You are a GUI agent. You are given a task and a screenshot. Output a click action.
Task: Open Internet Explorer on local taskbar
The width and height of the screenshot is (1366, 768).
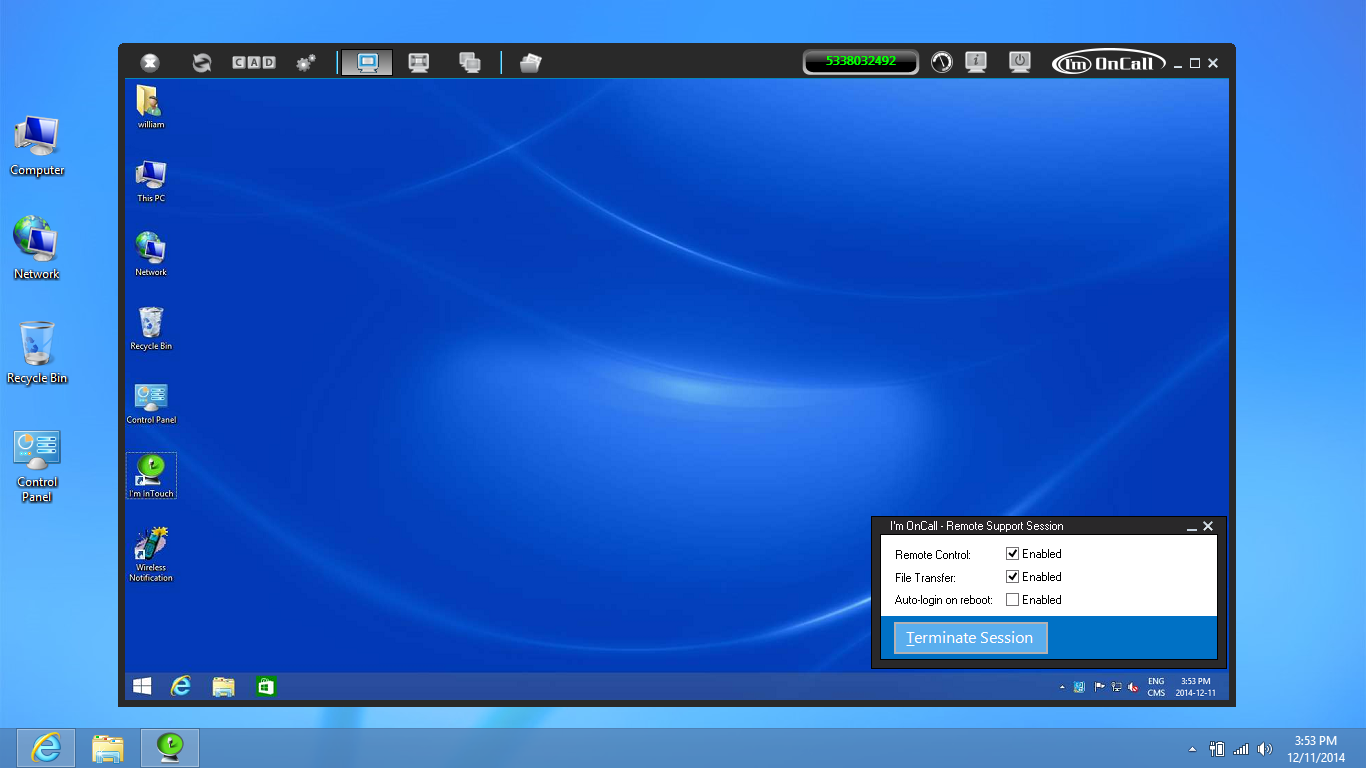45,748
